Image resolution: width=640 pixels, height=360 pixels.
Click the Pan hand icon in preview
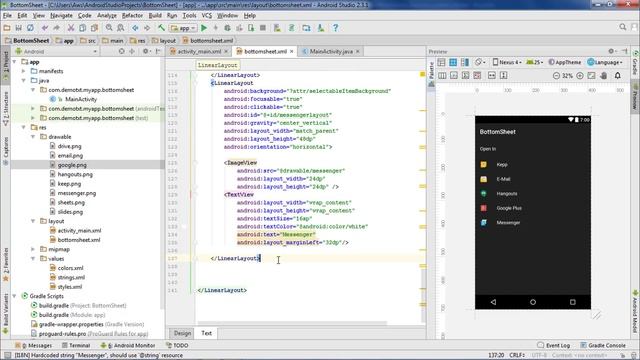[604, 76]
